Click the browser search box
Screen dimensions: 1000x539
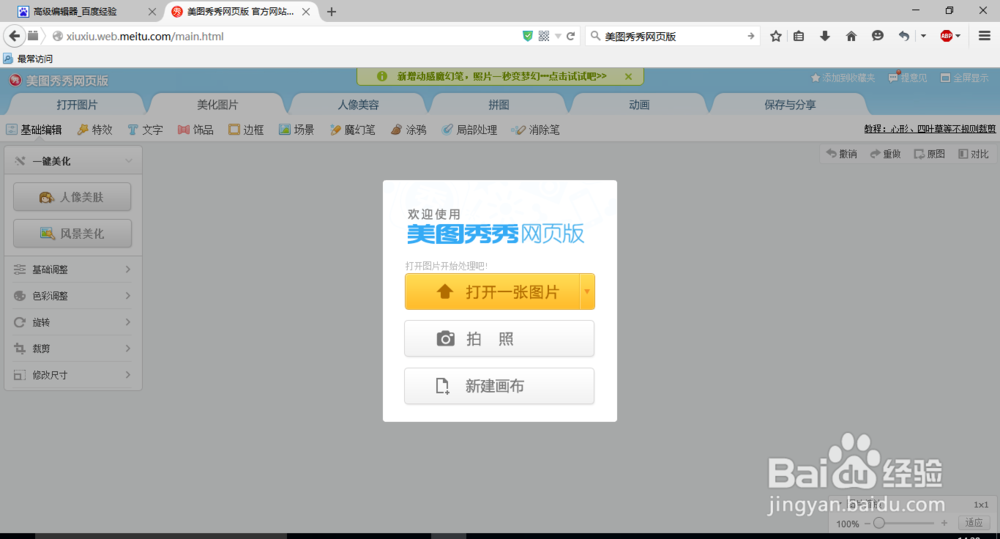click(673, 36)
